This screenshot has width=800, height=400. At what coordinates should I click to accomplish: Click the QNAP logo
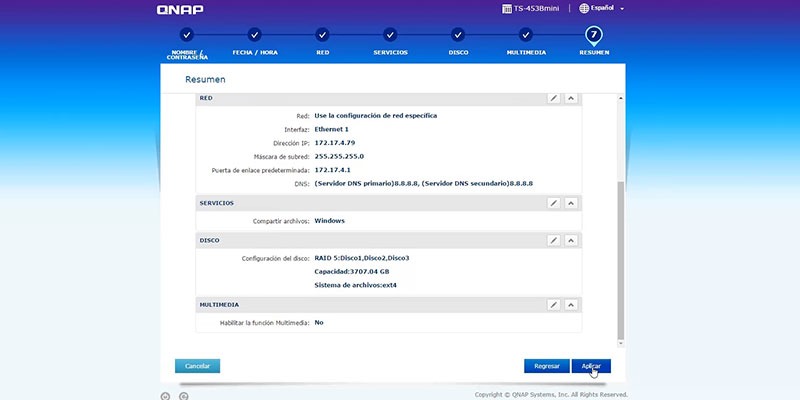click(x=180, y=9)
